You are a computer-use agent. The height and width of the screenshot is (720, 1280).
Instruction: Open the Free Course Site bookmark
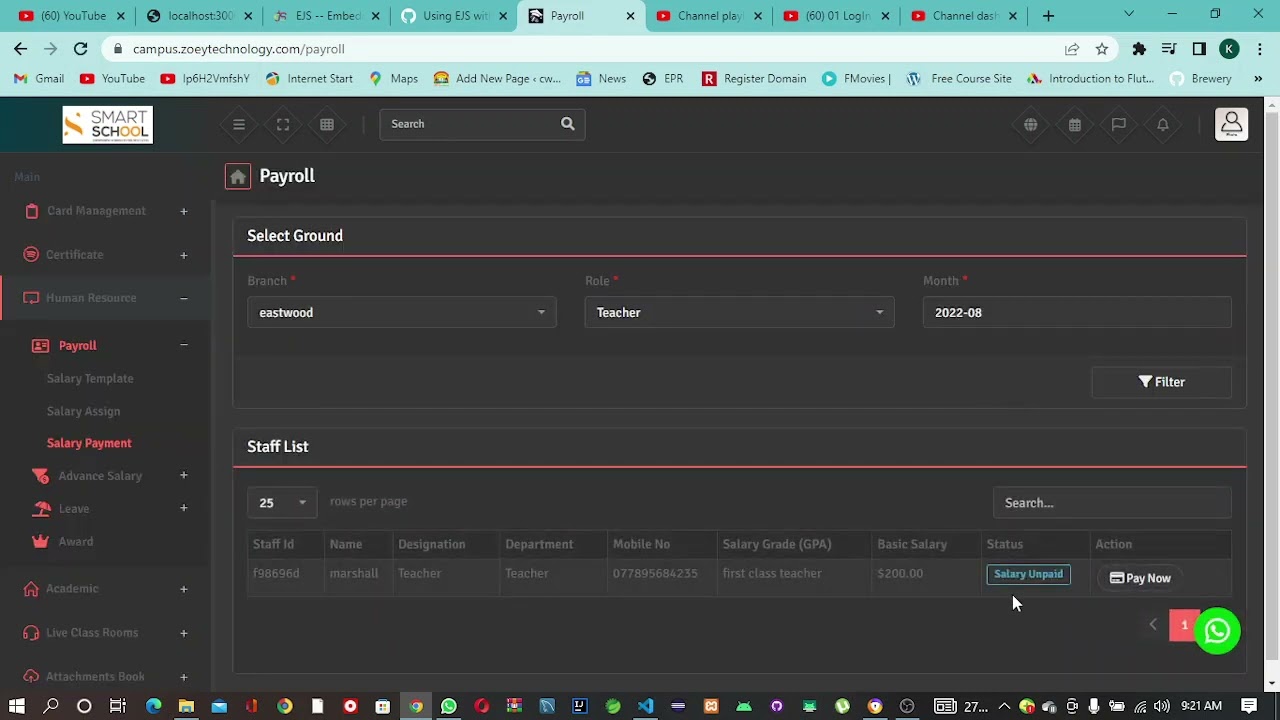[959, 78]
